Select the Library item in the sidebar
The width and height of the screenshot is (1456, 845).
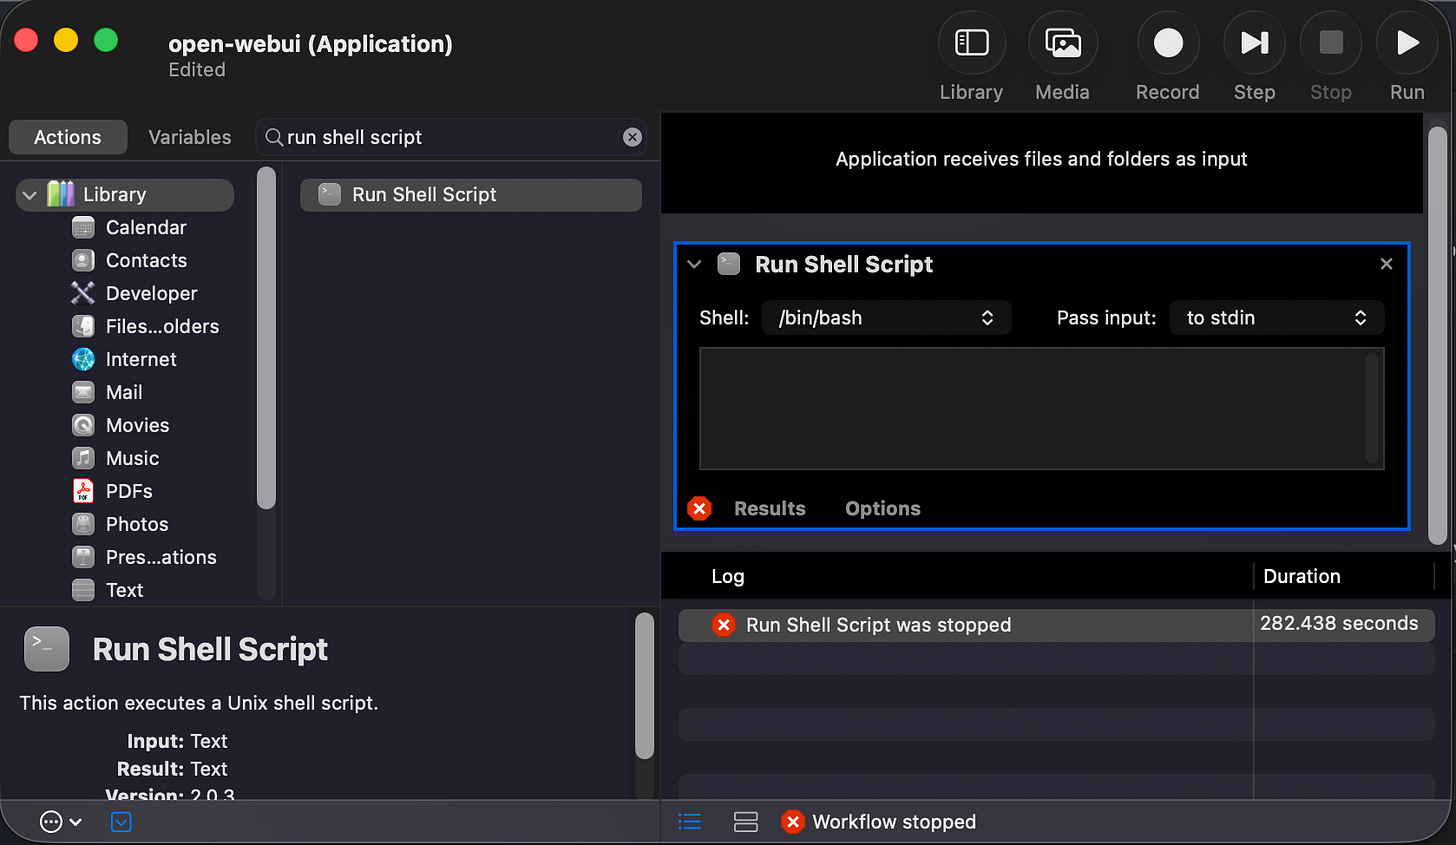125,195
